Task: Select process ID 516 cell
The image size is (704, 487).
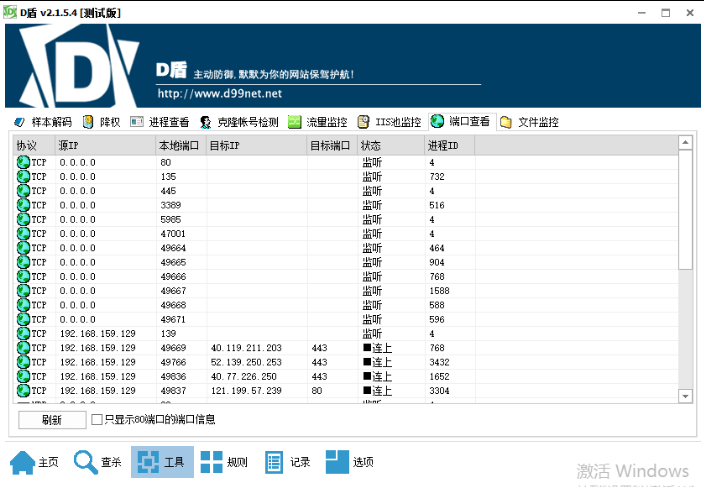Action: click(x=437, y=205)
